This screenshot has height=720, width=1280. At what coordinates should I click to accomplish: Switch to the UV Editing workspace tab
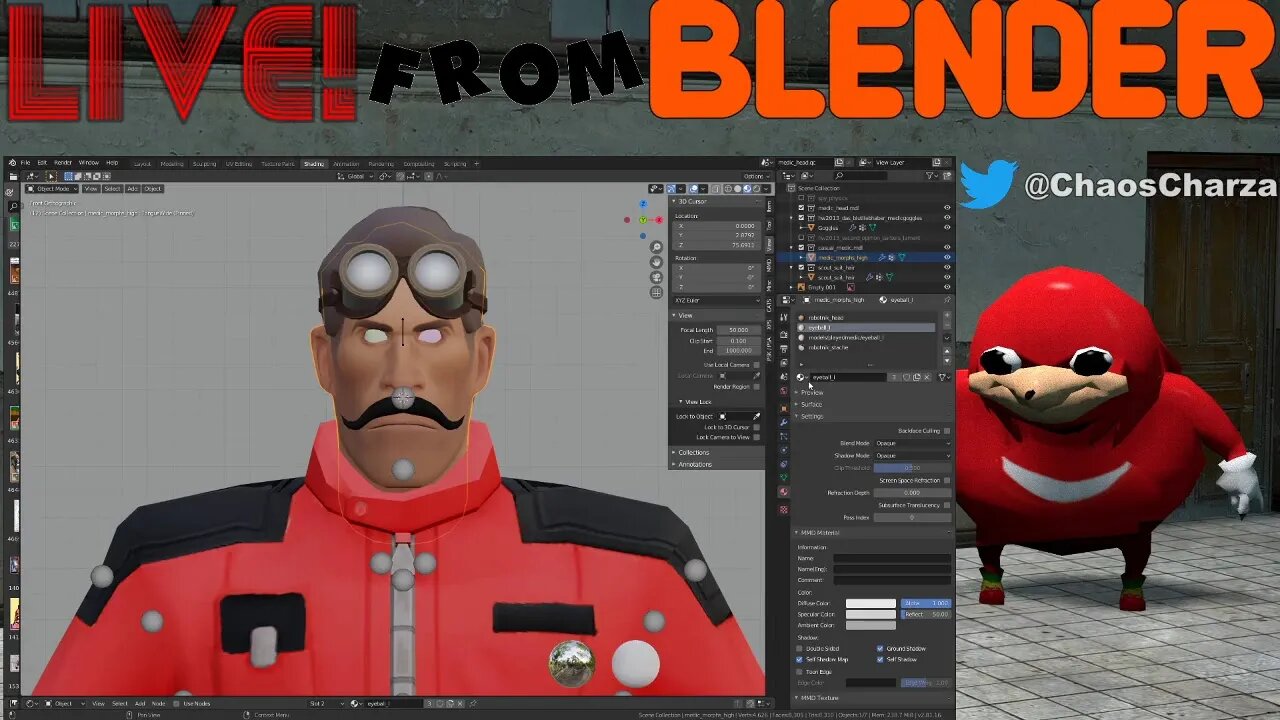pos(238,163)
